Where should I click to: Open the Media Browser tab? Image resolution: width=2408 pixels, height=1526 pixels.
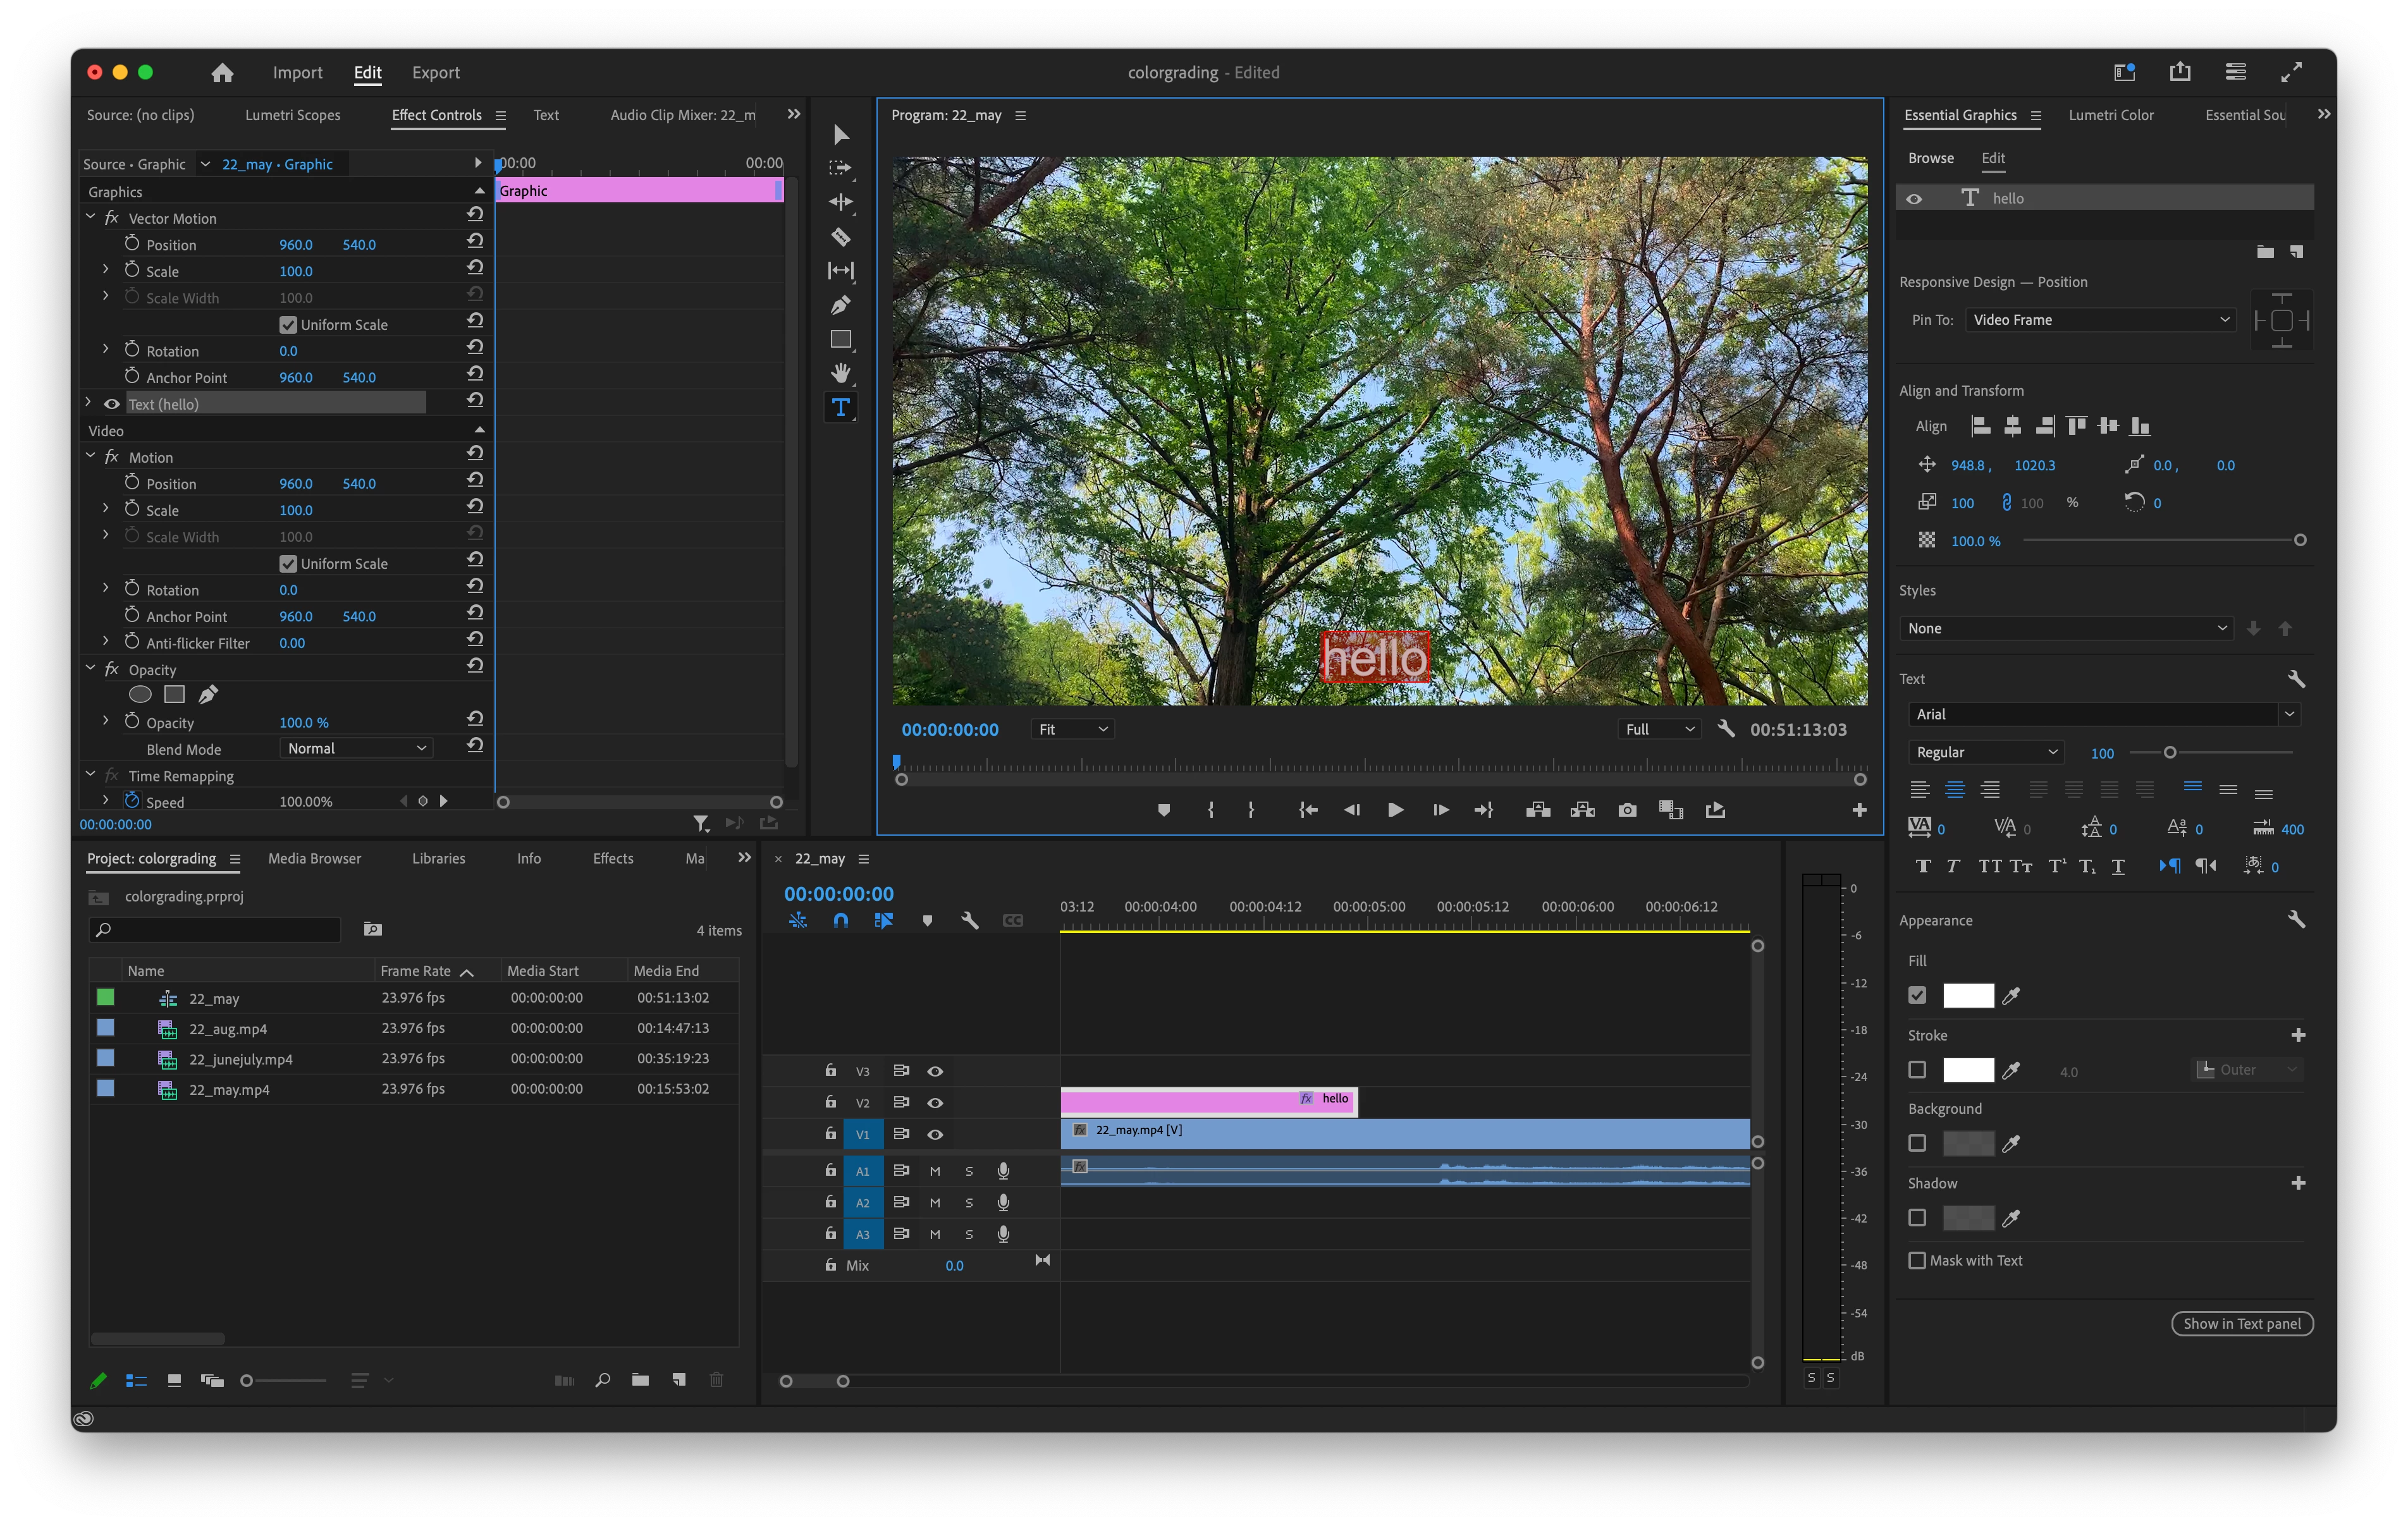pyautogui.click(x=314, y=858)
